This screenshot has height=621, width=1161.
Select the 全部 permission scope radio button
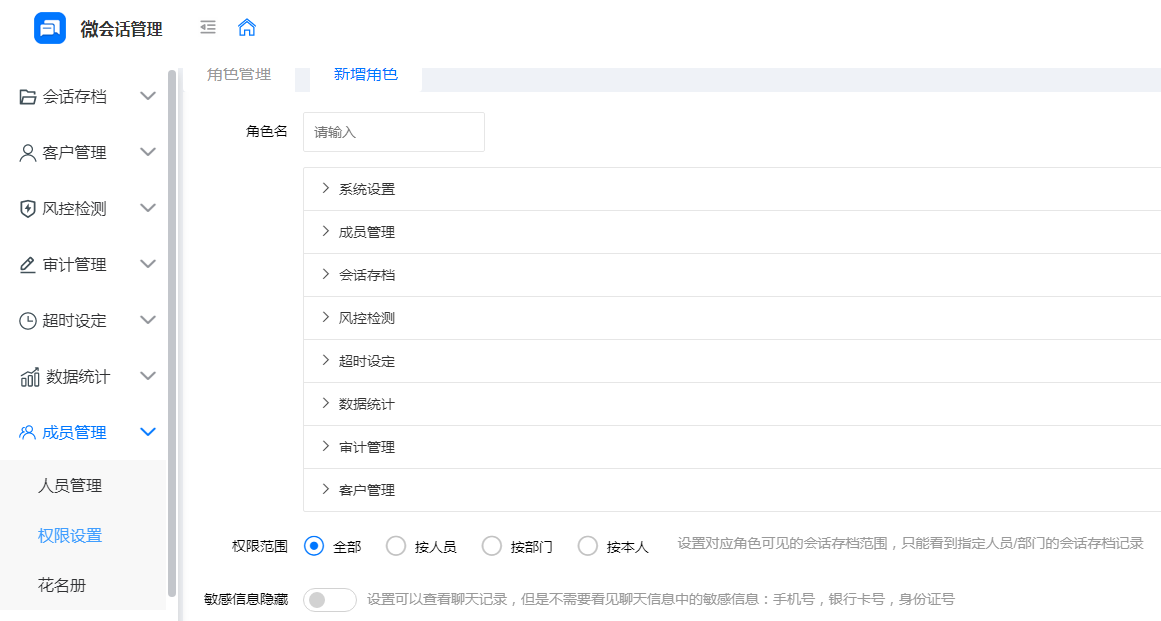tap(313, 546)
